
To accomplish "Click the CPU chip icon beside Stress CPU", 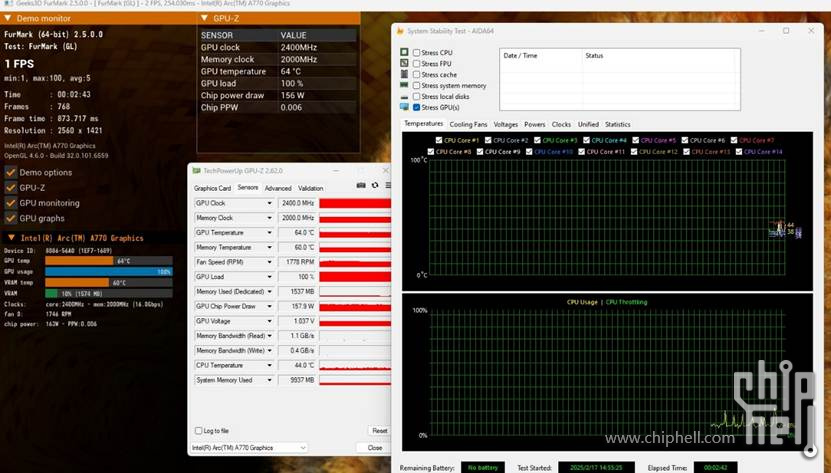I will tap(404, 52).
